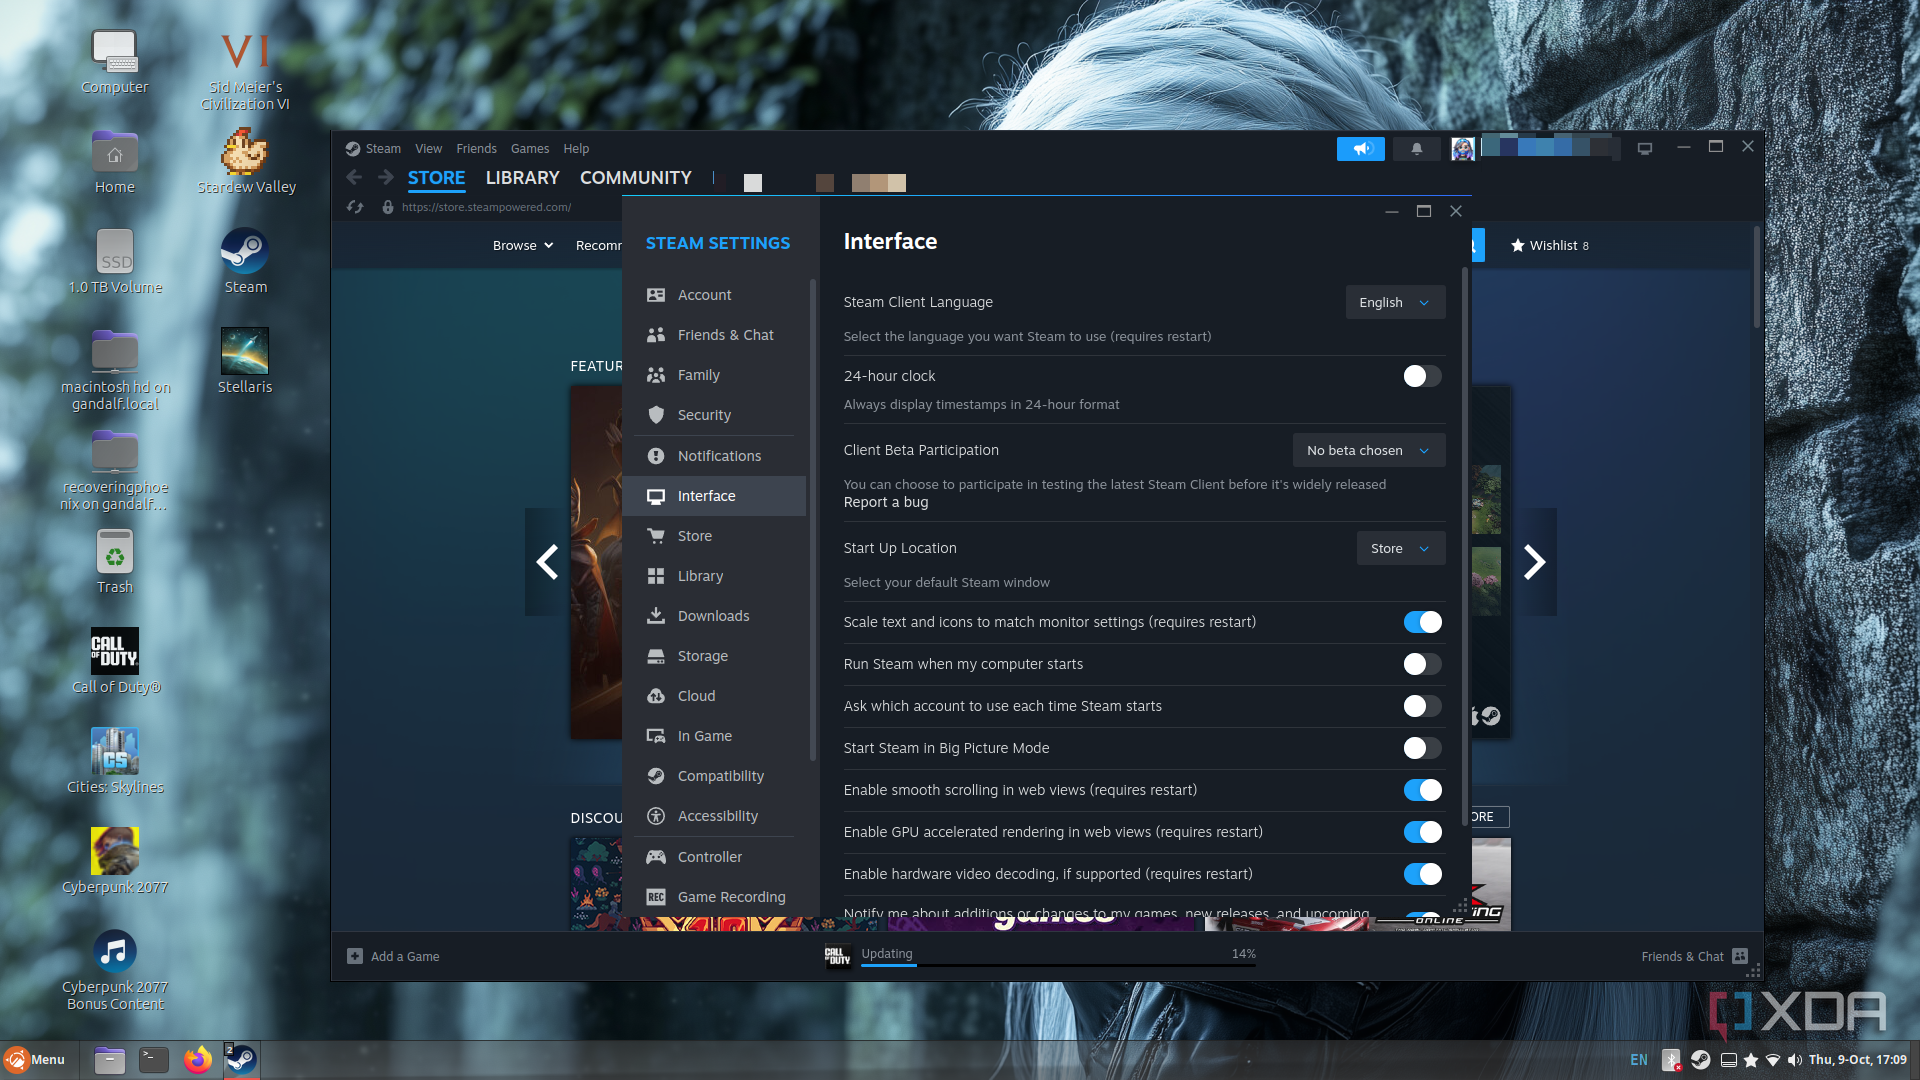1920x1080 pixels.
Task: Disable smooth scrolling in web views
Action: click(1422, 790)
